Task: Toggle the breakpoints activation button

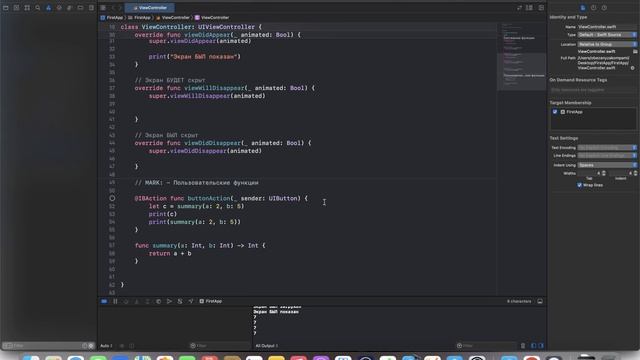Action: click(x=104, y=301)
